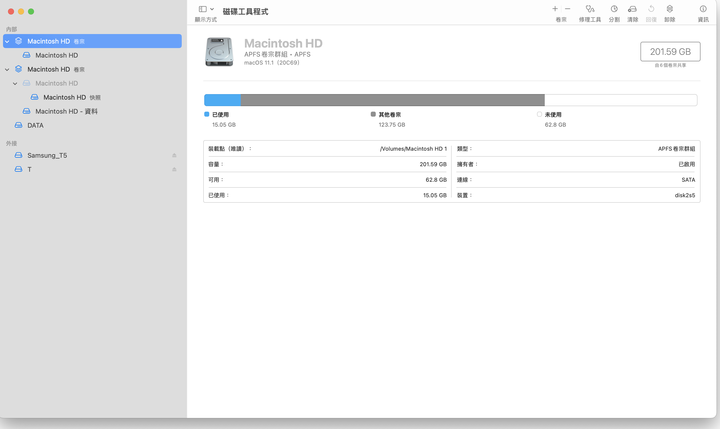Click the stacked-layers icon of highlighted Macintosh HD
The width and height of the screenshot is (720, 429).
point(18,41)
